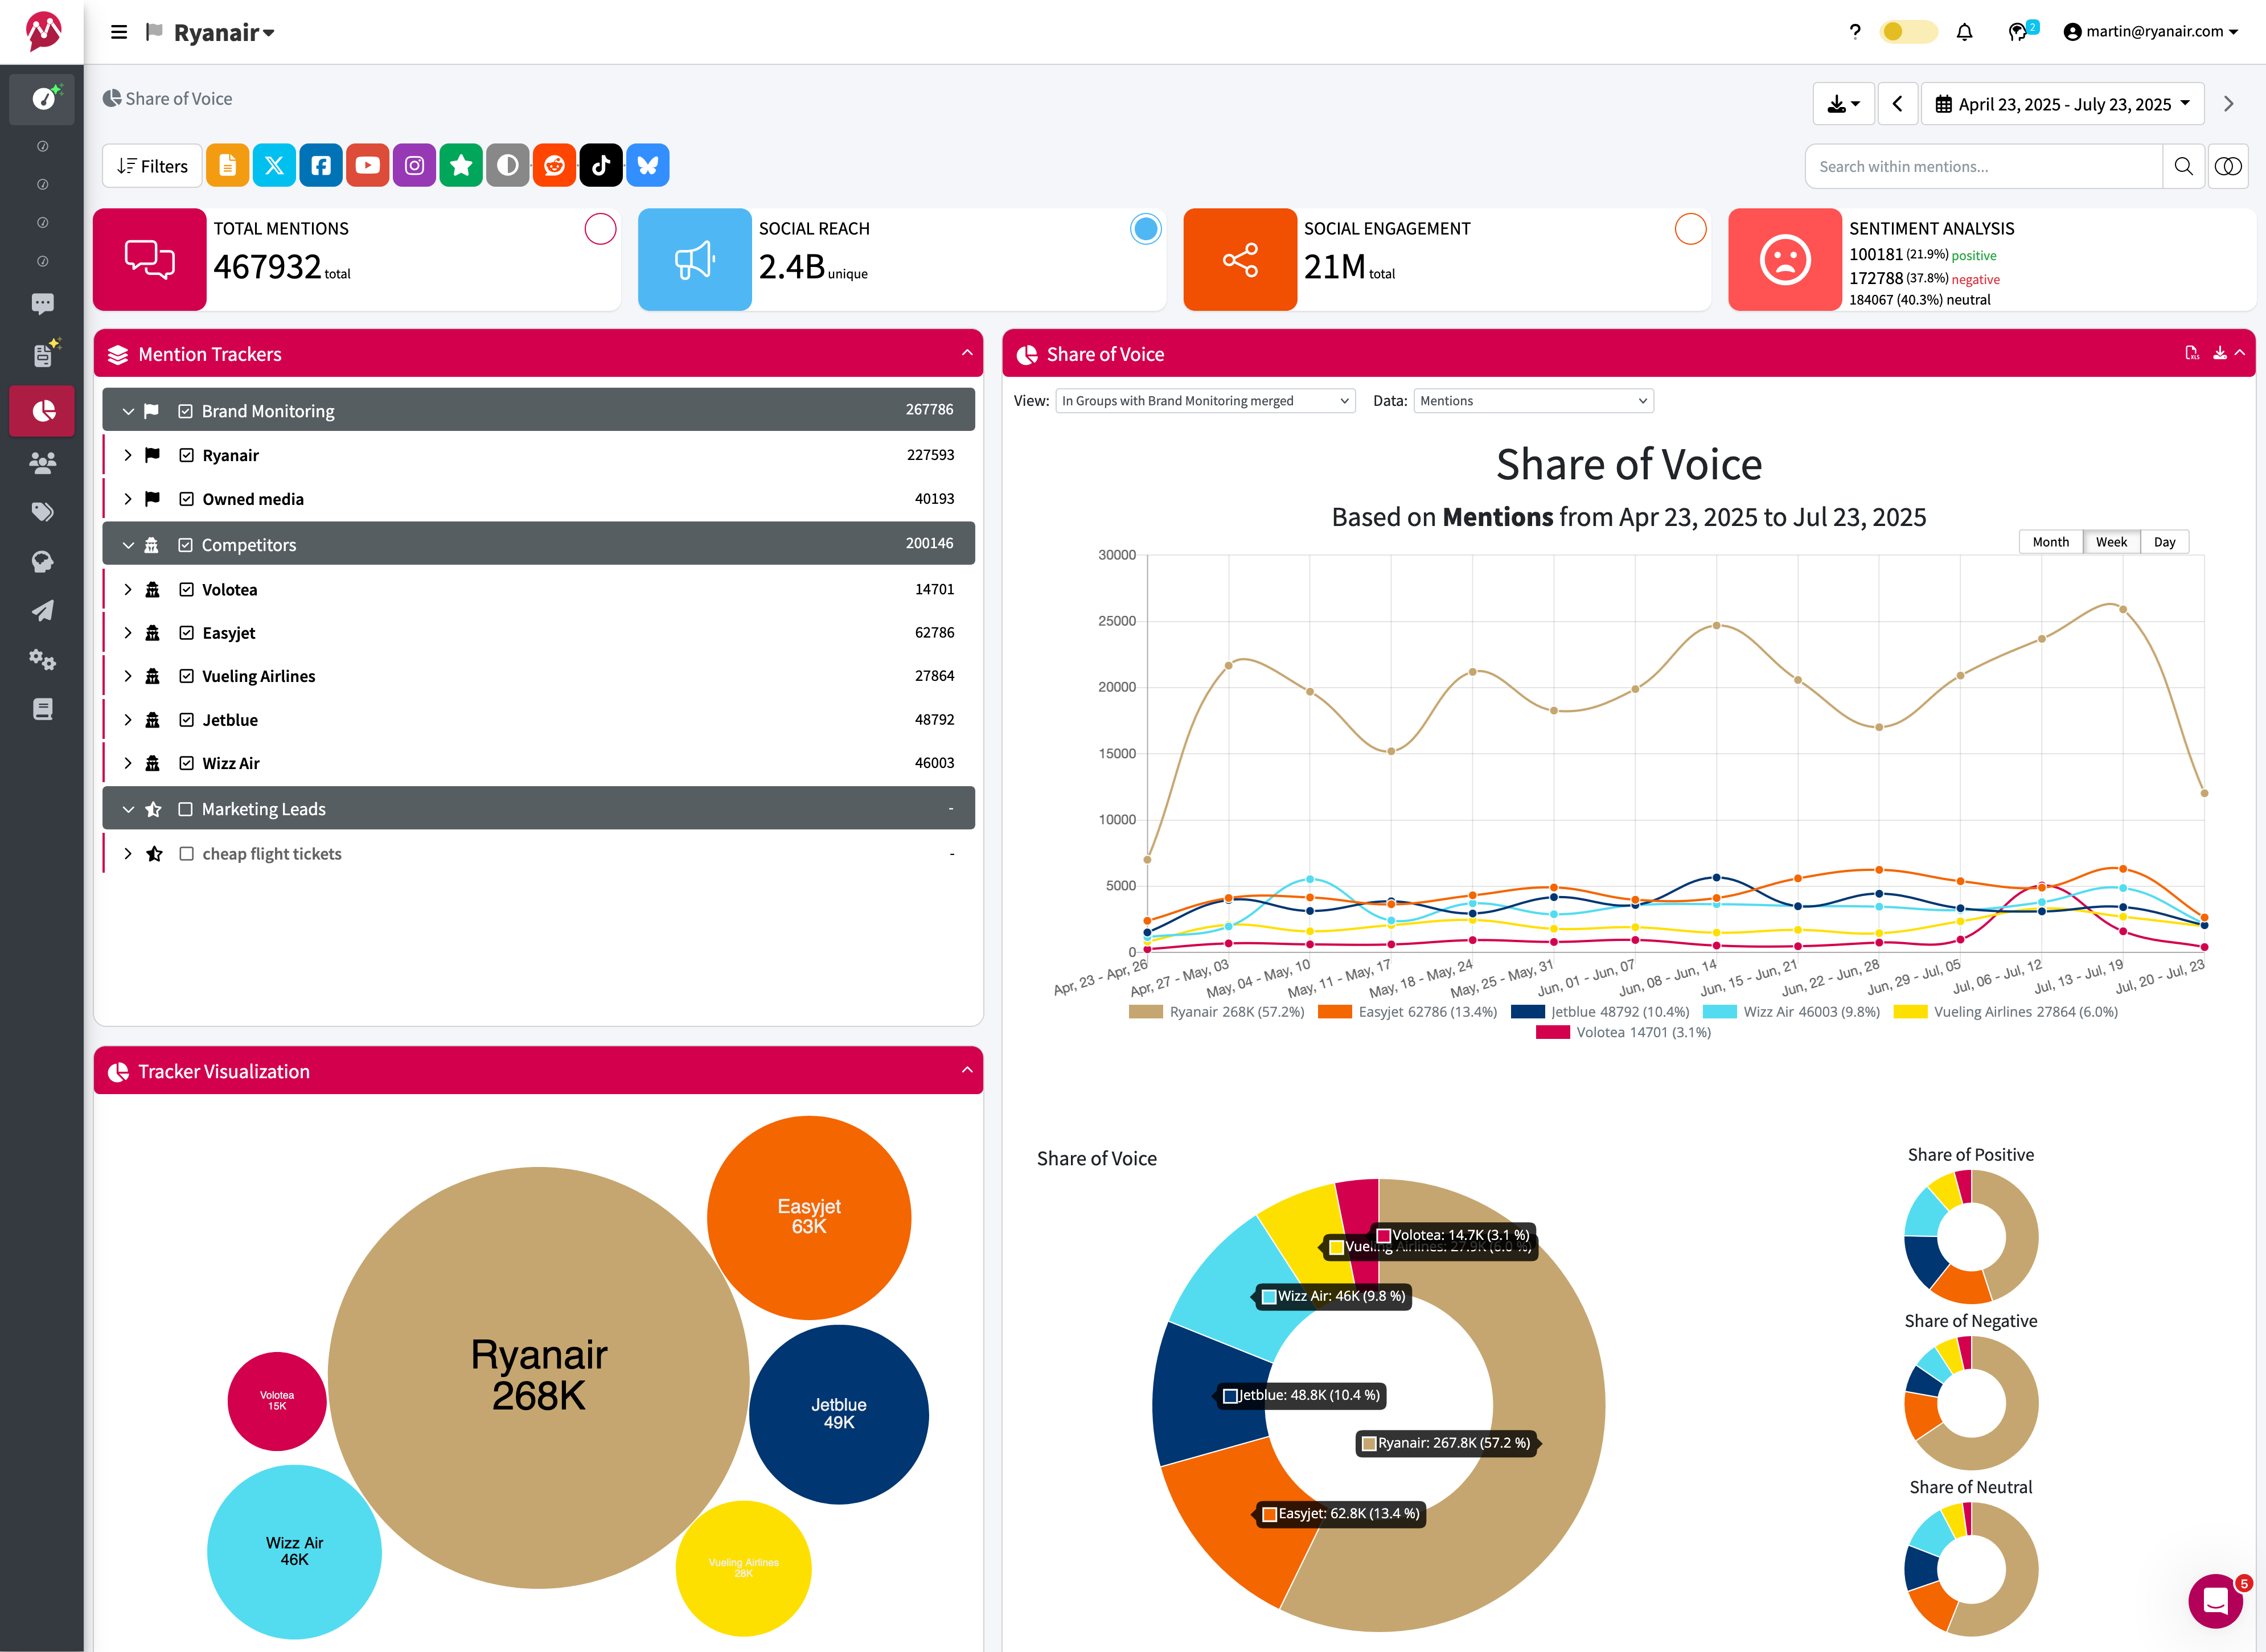Switch chart granularity to Day
Viewport: 2266px width, 1652px height.
coord(2164,542)
